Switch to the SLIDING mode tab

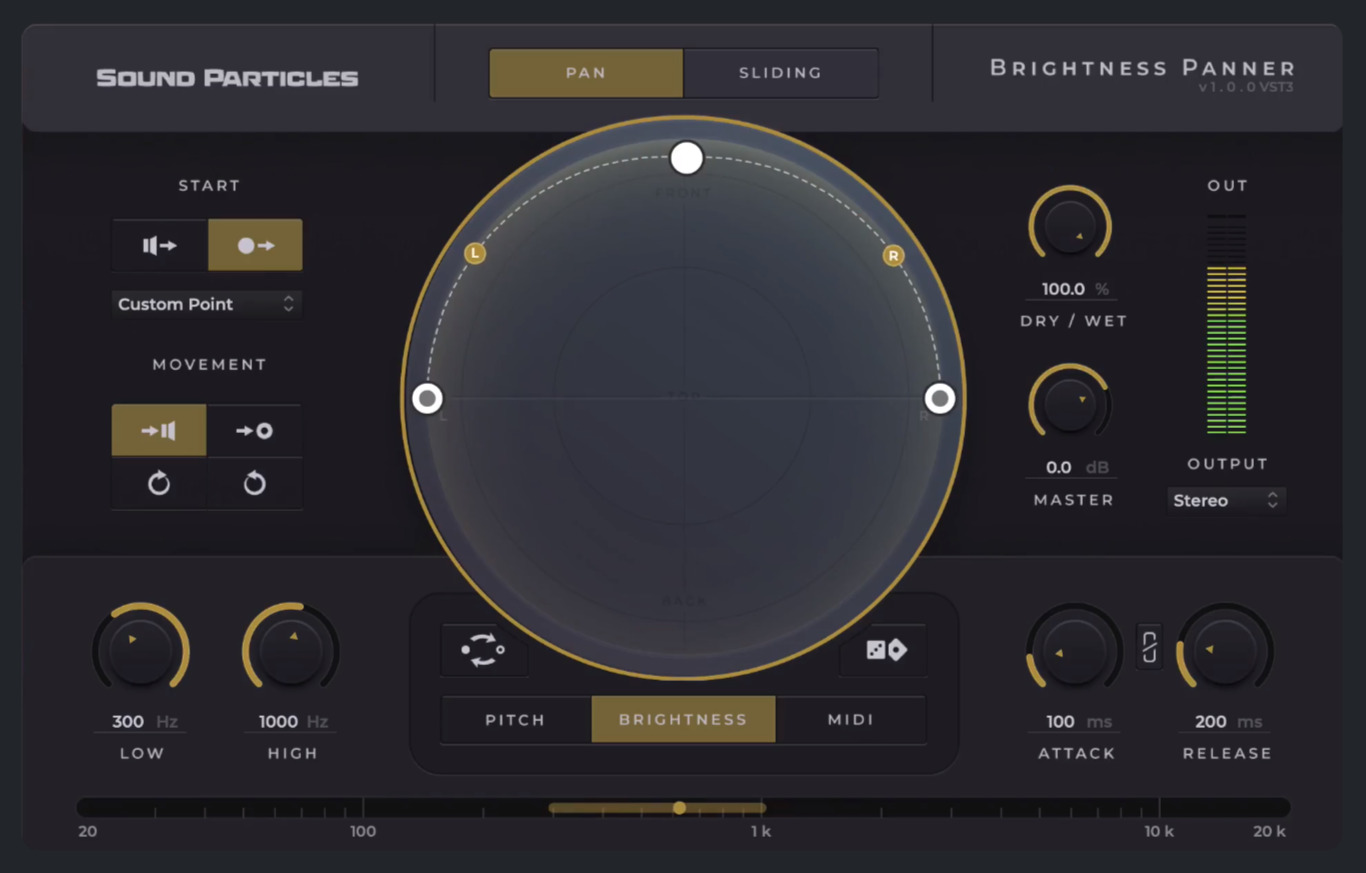(x=781, y=73)
